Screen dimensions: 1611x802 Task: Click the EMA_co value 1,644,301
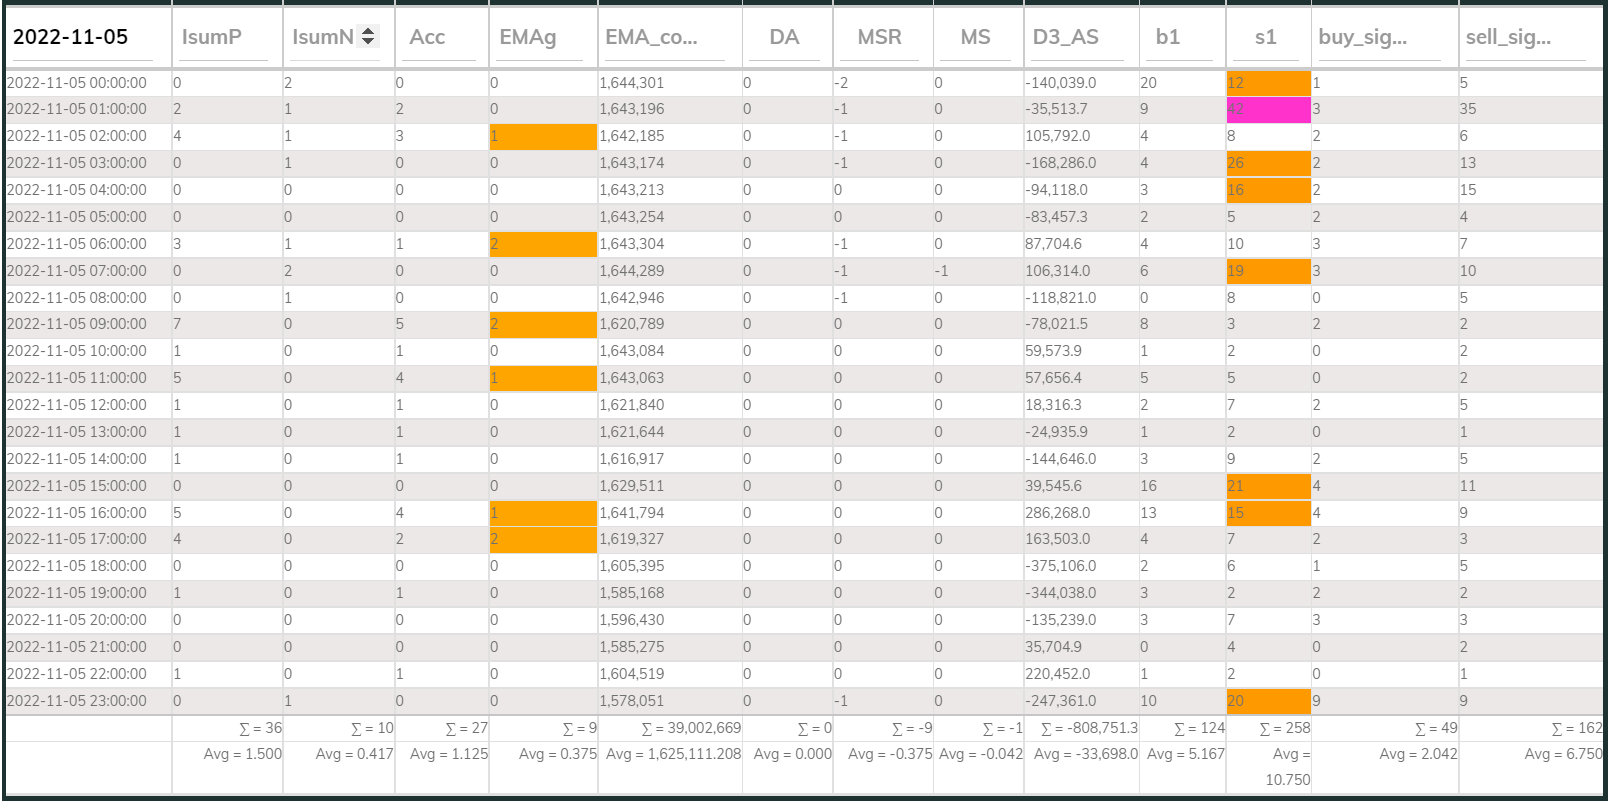pos(632,83)
